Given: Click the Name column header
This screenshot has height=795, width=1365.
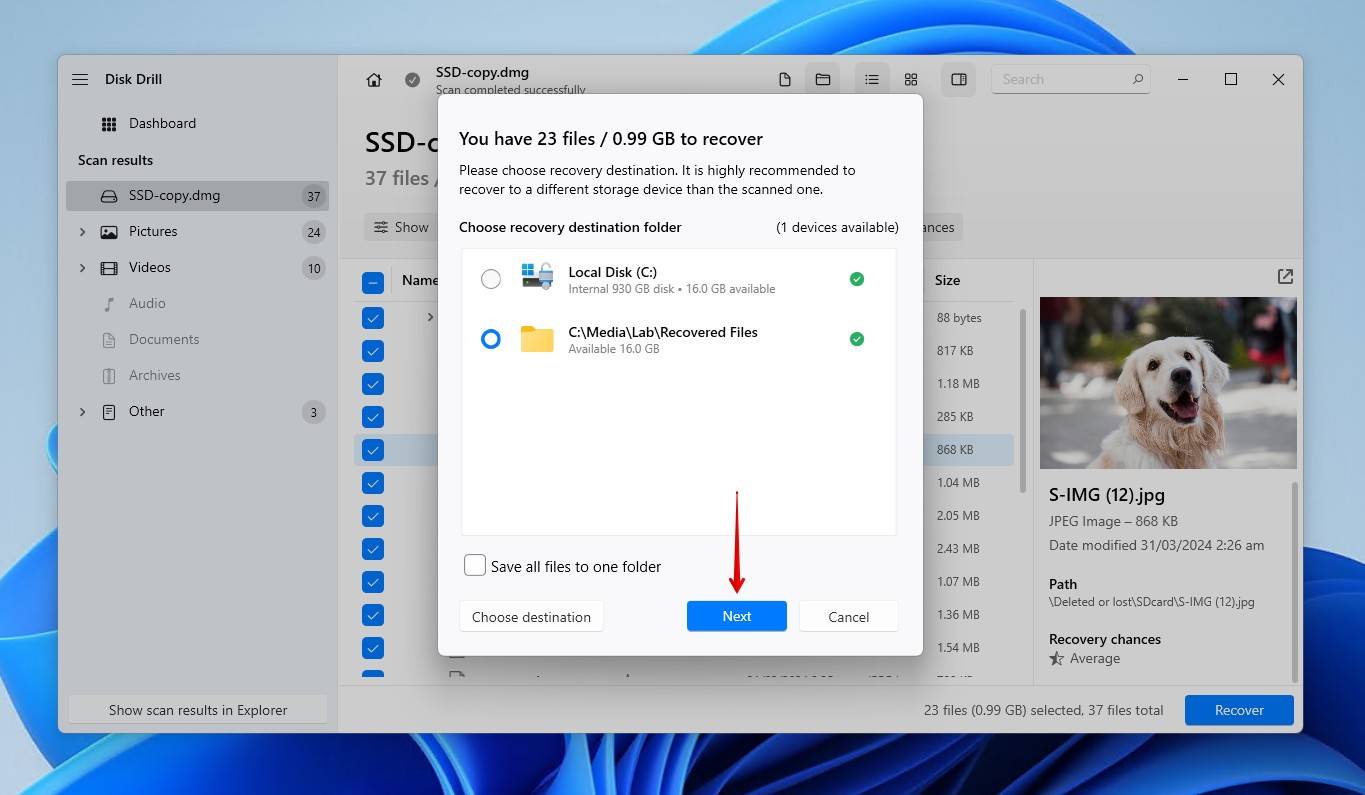Looking at the screenshot, I should point(419,280).
